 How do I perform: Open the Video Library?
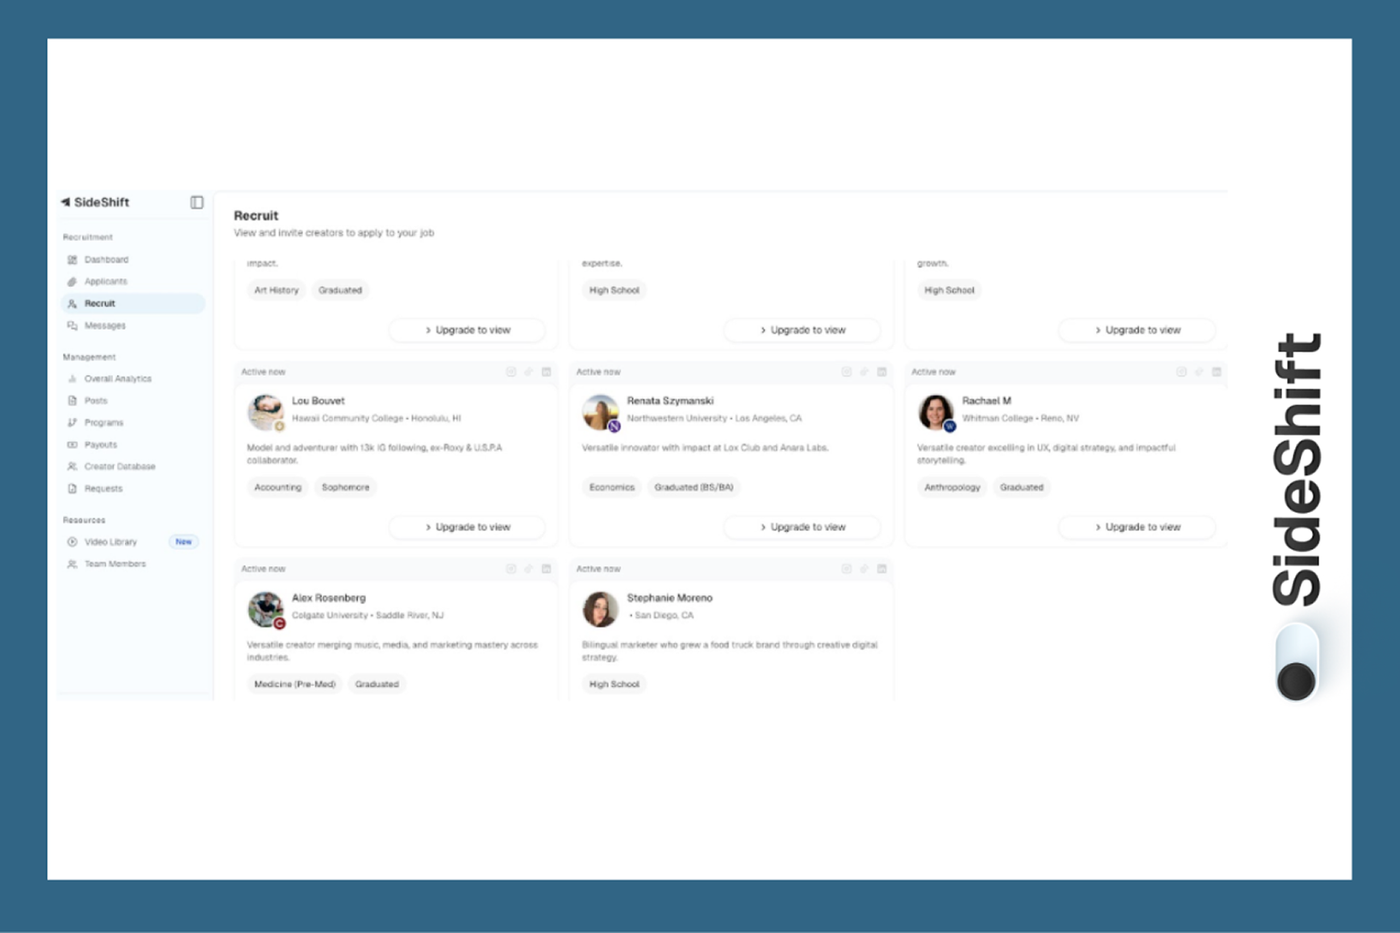pyautogui.click(x=111, y=541)
